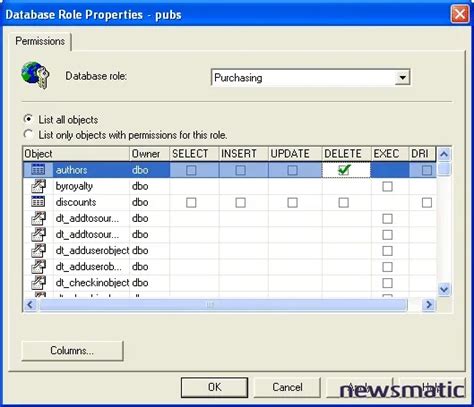Screen dimensions: 474x407
Task: Click horizontal scrollbar right arrow
Action: [429, 305]
